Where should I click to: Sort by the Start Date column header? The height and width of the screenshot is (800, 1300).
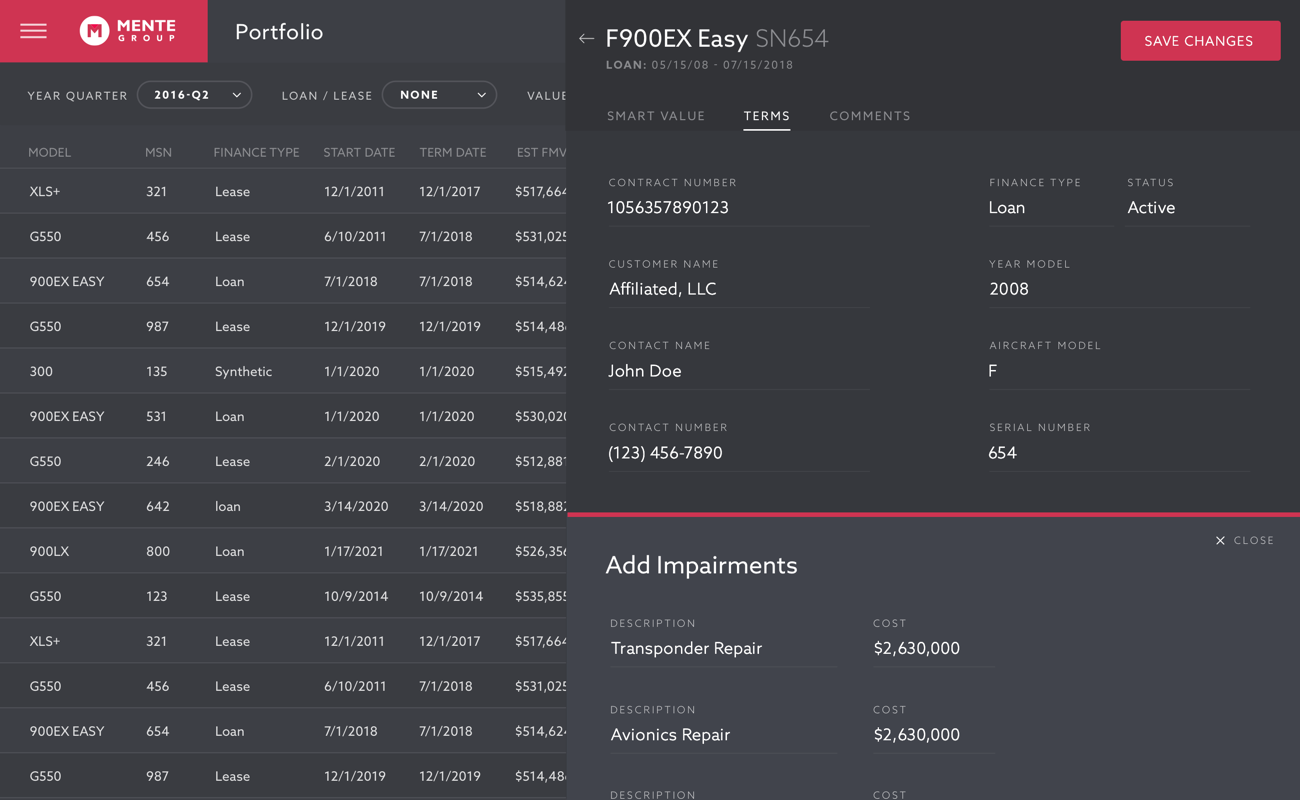(359, 152)
